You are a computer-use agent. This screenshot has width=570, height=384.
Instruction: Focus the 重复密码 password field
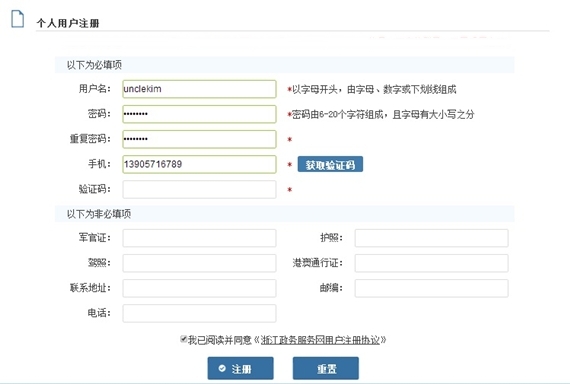click(199, 139)
